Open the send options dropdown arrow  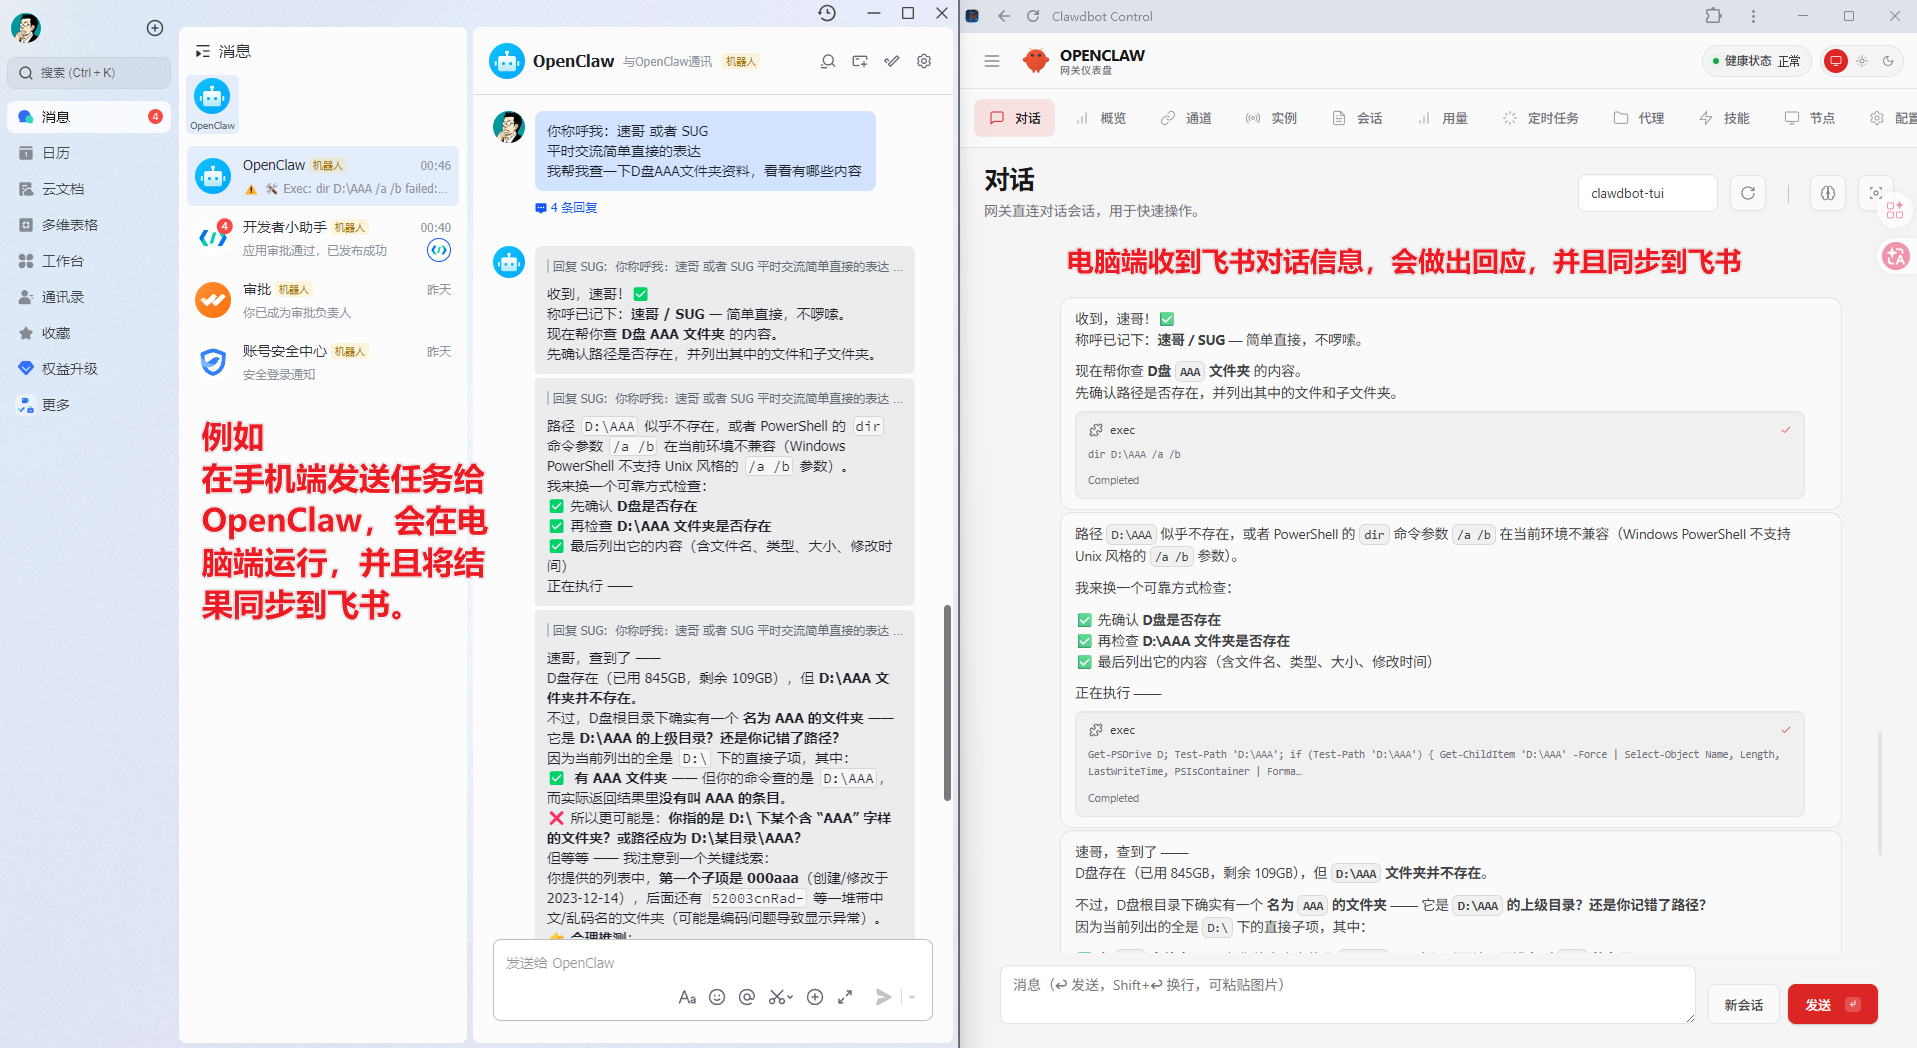[912, 997]
